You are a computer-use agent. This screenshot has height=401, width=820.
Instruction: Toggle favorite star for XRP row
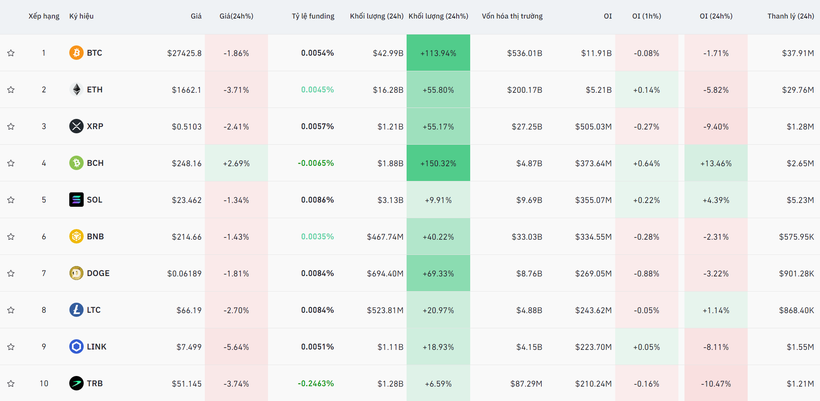click(x=11, y=126)
